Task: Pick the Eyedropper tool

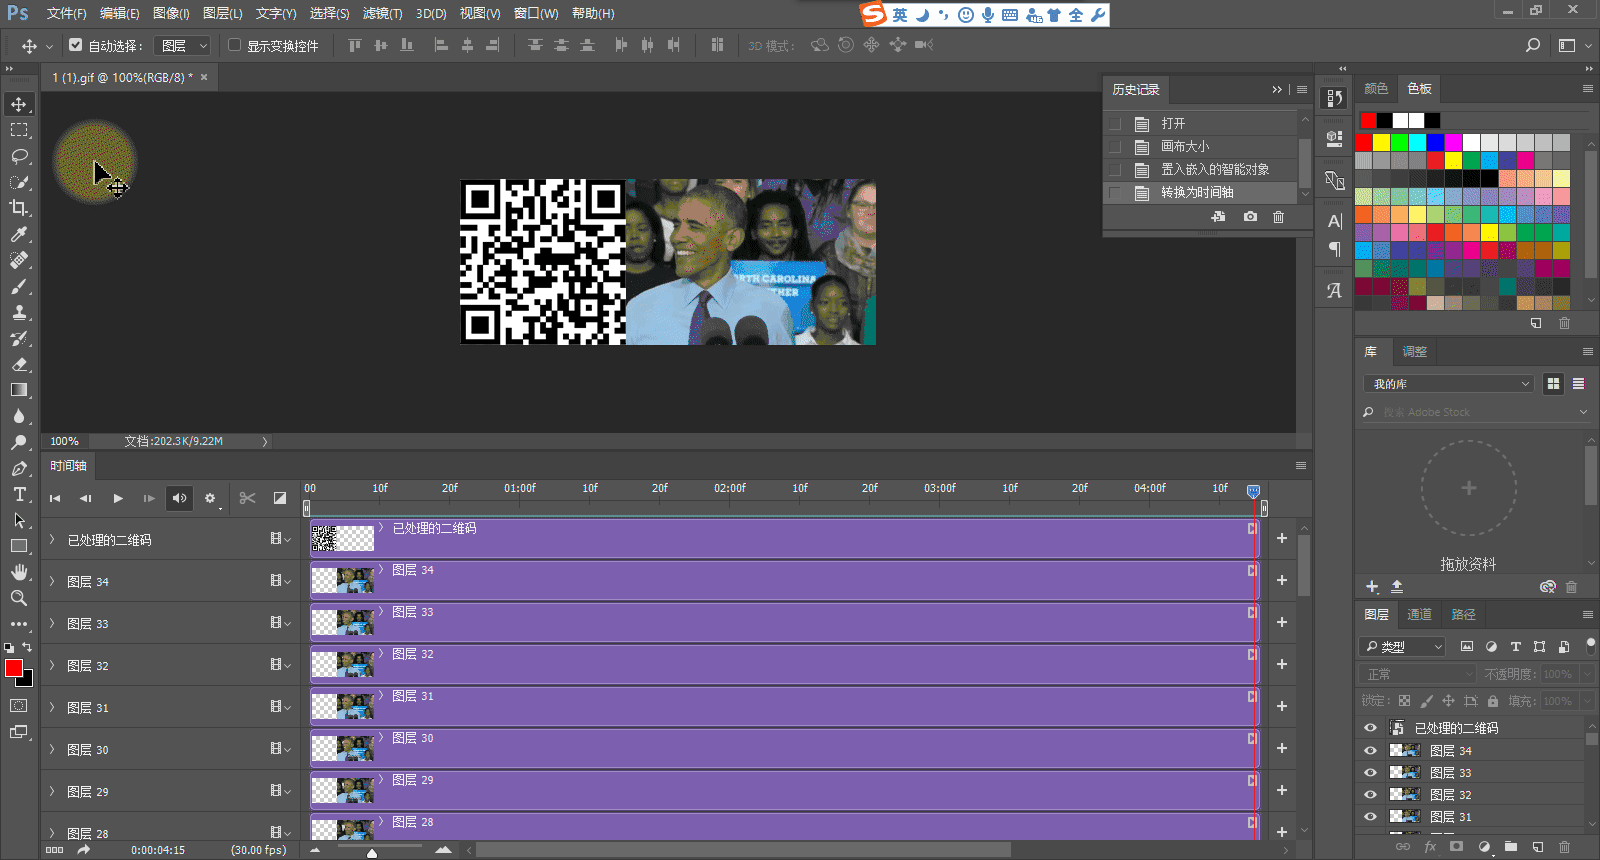Action: pos(19,234)
